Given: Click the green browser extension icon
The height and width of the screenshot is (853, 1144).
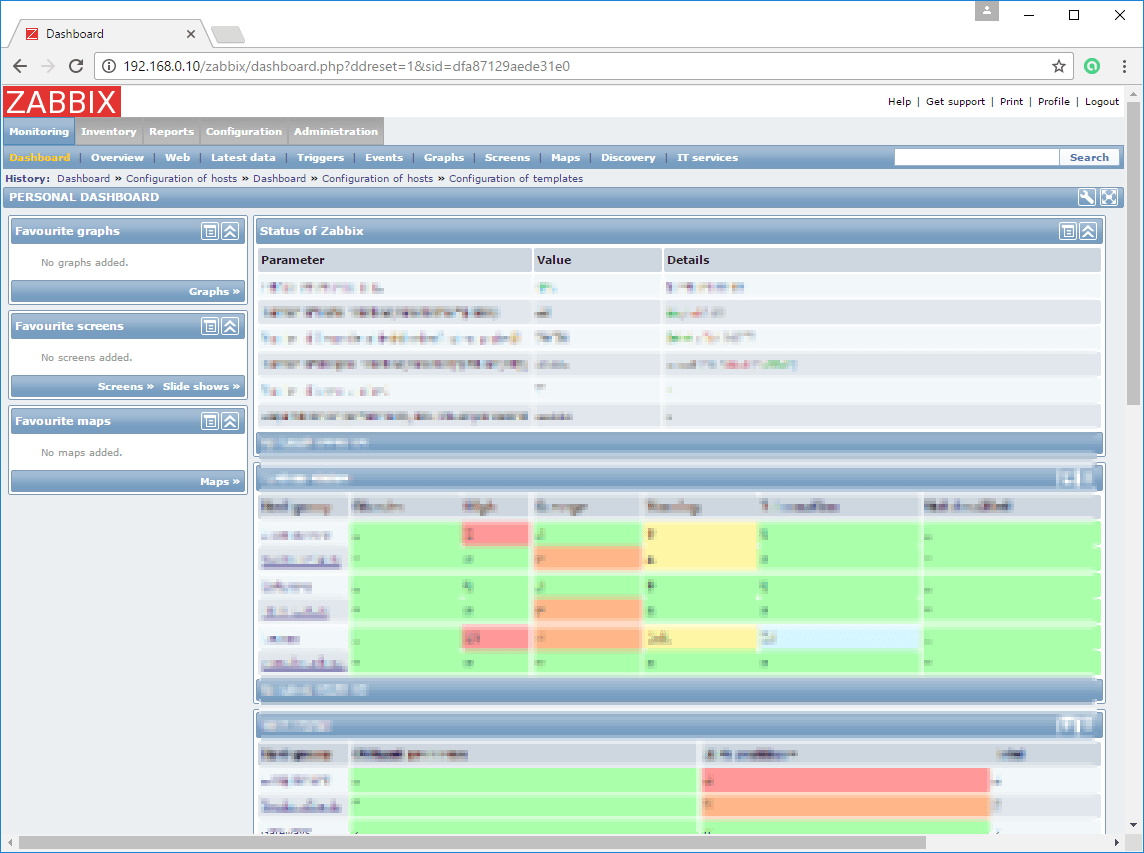Looking at the screenshot, I should pyautogui.click(x=1092, y=66).
